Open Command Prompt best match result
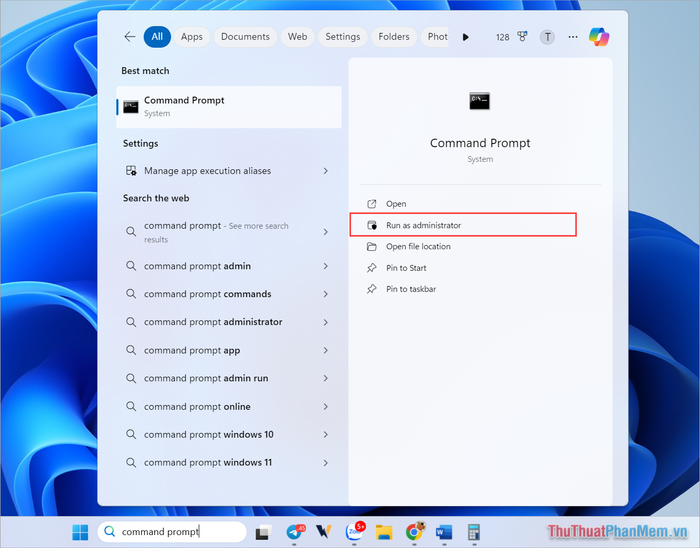Image resolution: width=700 pixels, height=548 pixels. (x=229, y=107)
